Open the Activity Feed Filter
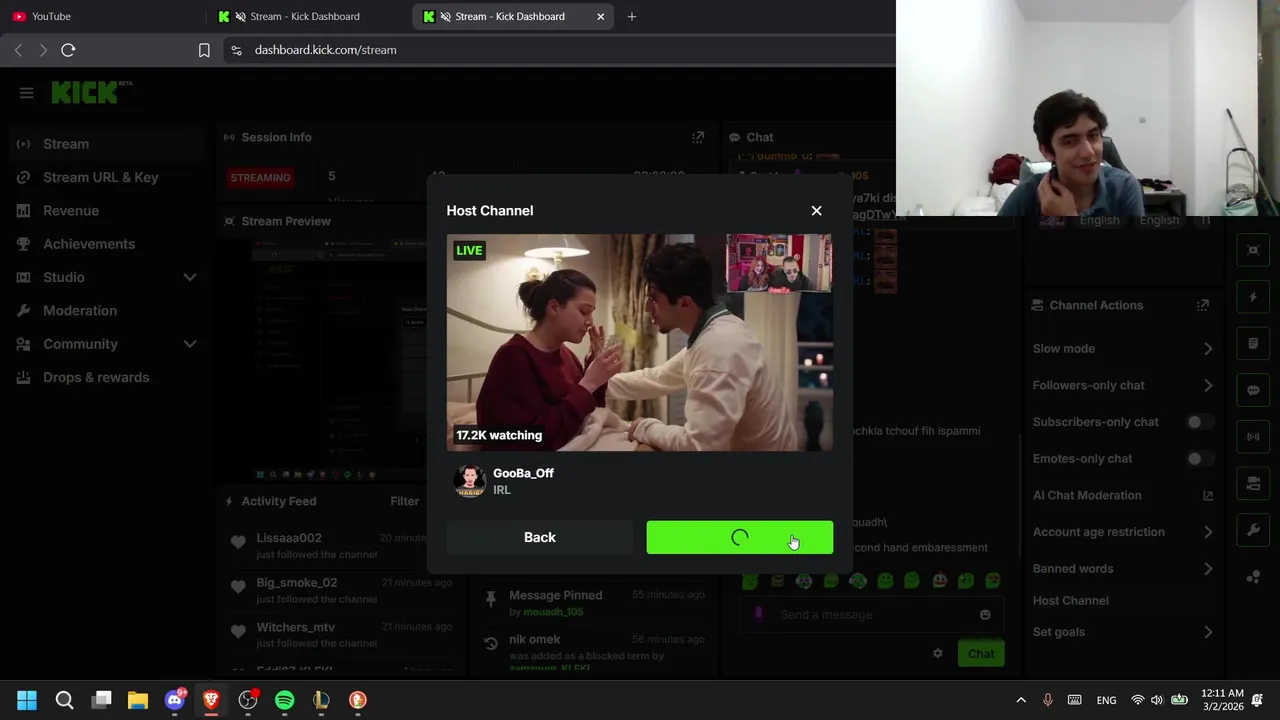1280x720 pixels. (404, 501)
